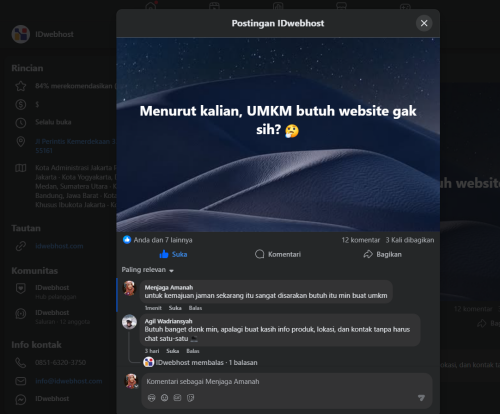Click phone number 0851-6320-3750
The height and width of the screenshot is (414, 500).
[61, 362]
